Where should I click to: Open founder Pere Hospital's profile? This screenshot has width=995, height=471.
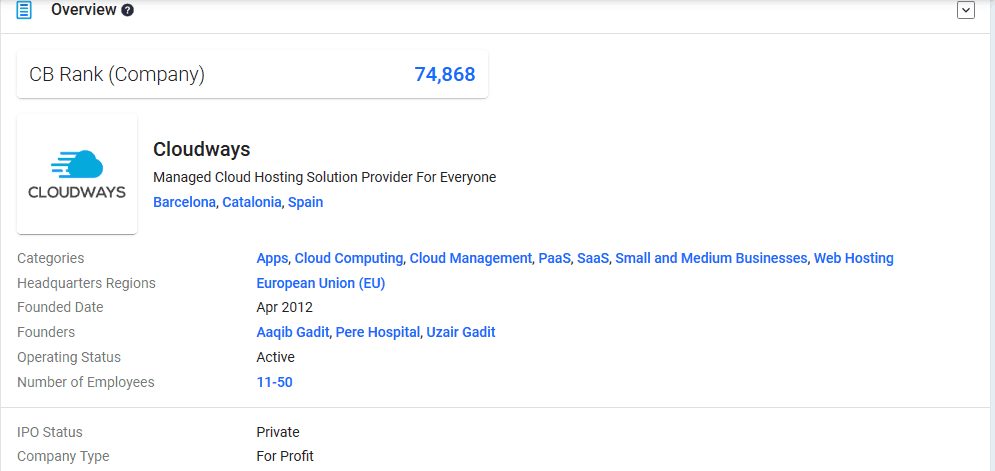pyautogui.click(x=378, y=332)
